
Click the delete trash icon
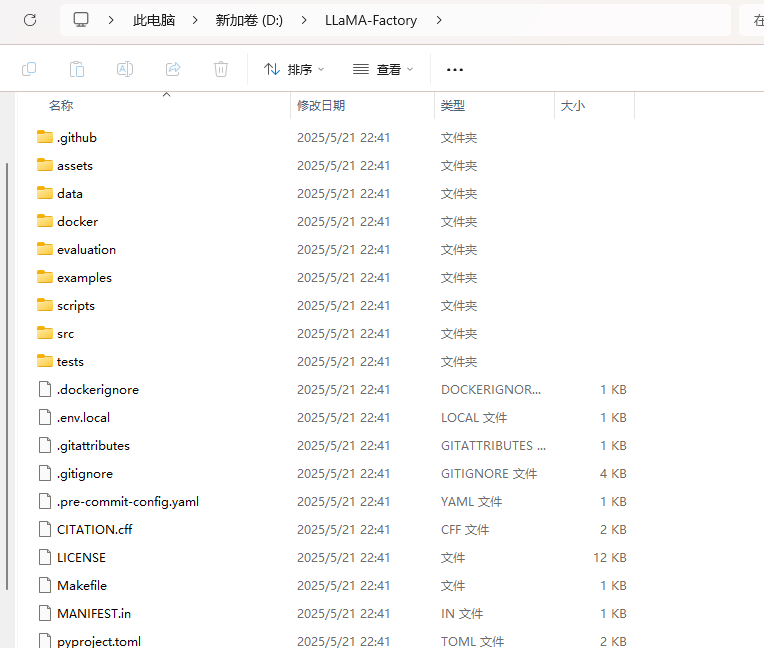coord(221,69)
